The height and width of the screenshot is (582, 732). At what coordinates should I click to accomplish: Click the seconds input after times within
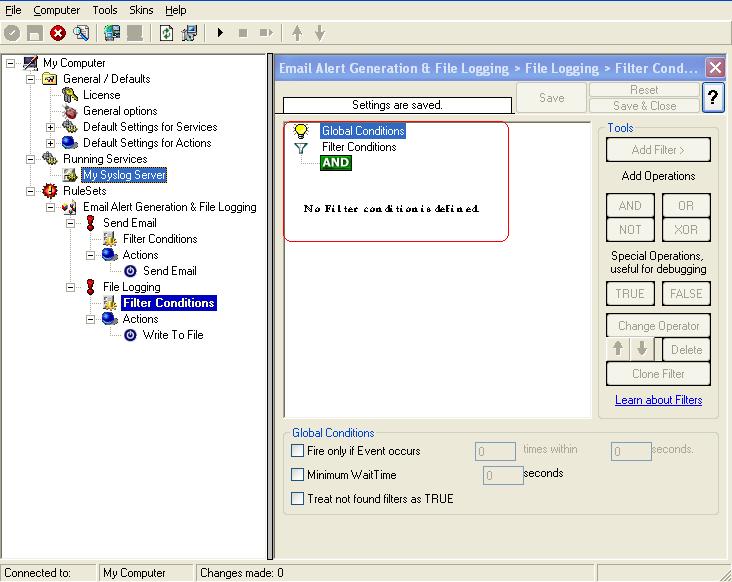point(631,451)
